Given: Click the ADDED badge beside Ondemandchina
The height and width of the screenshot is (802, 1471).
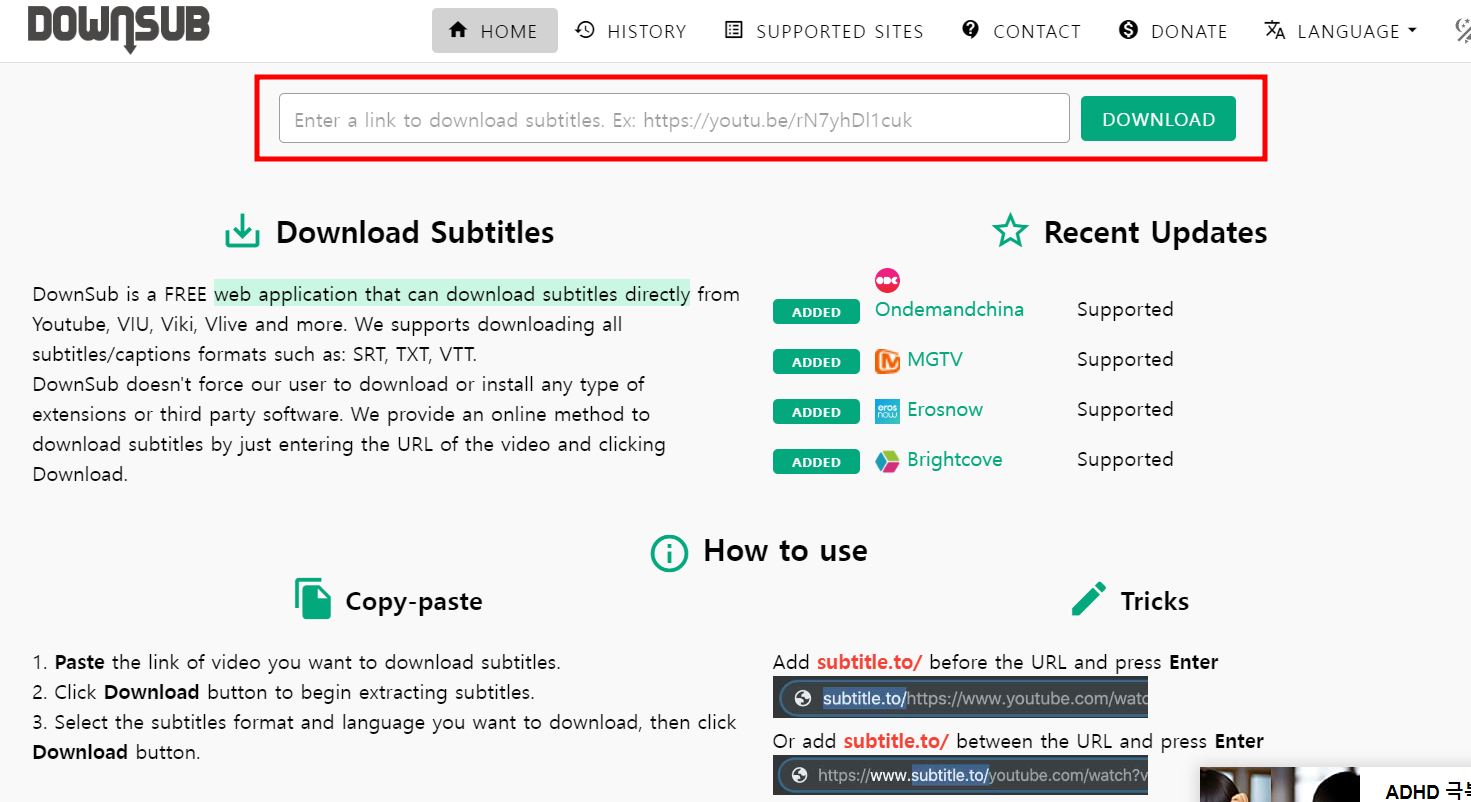Looking at the screenshot, I should click(816, 312).
